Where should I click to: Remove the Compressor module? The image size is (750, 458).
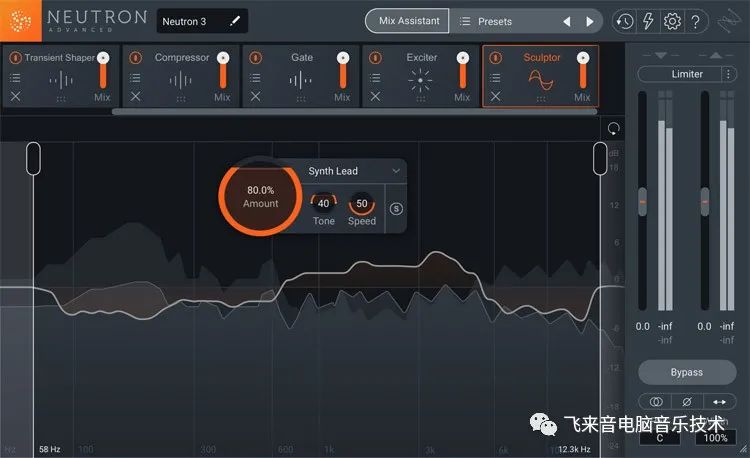(135, 97)
